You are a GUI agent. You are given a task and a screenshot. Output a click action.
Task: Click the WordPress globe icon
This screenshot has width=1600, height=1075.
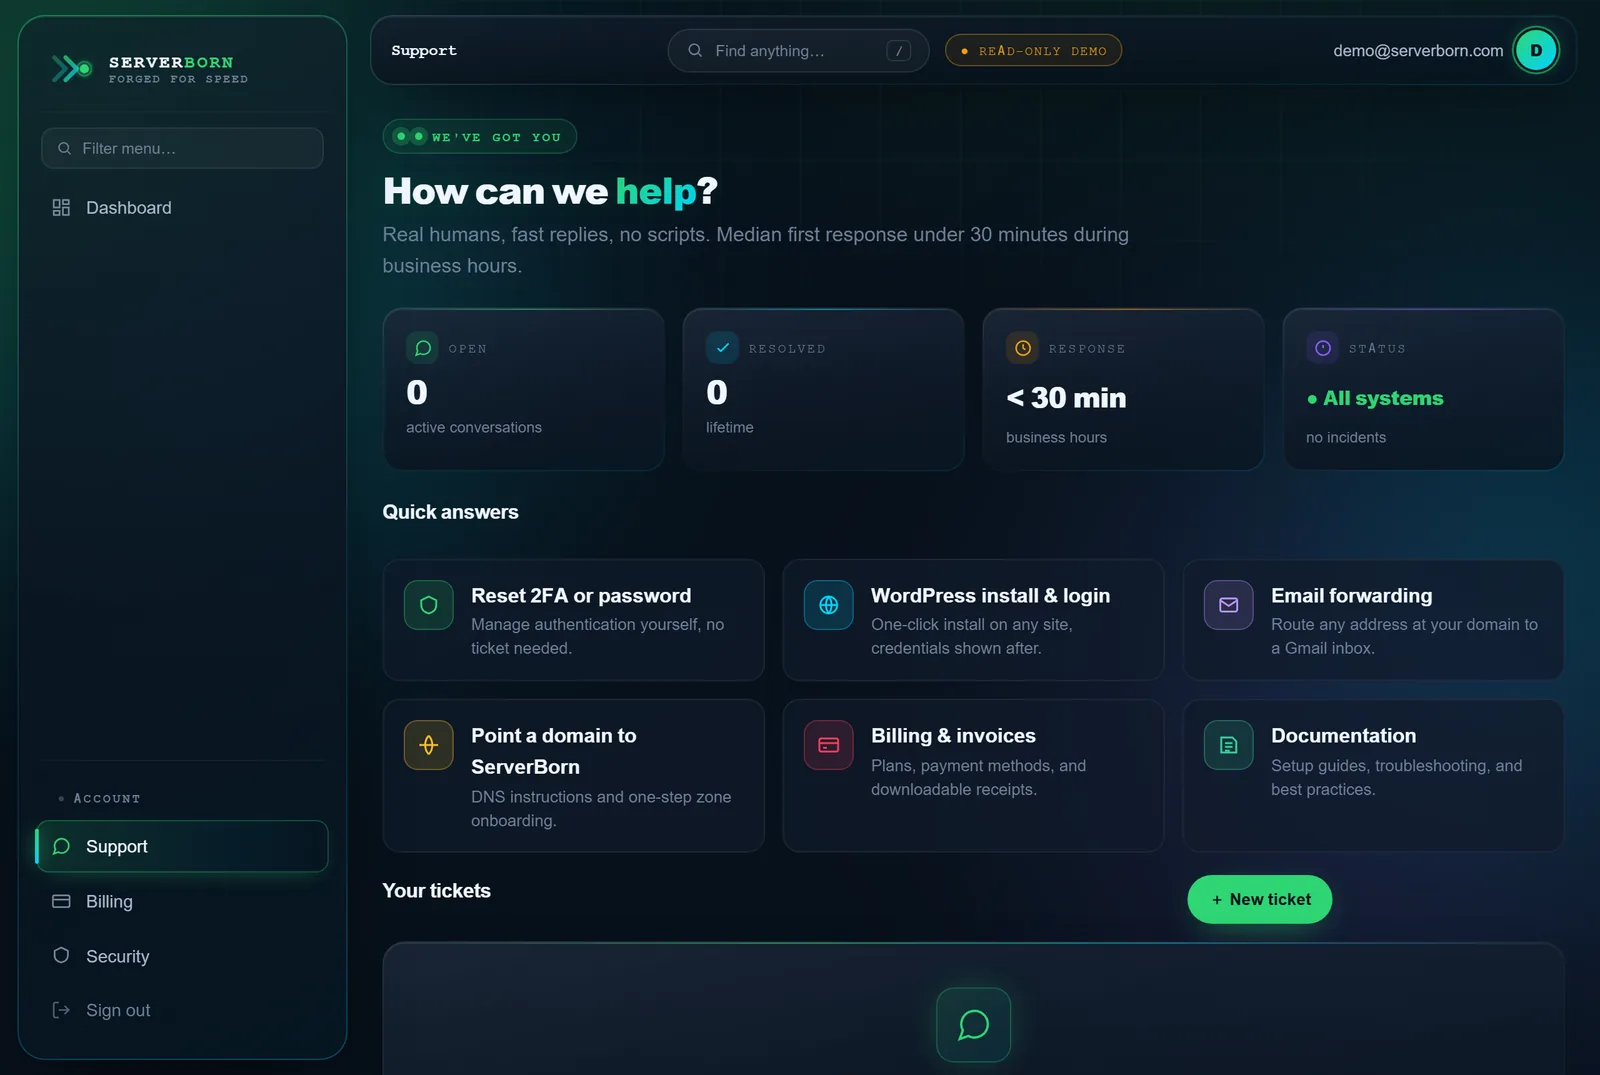click(x=829, y=605)
